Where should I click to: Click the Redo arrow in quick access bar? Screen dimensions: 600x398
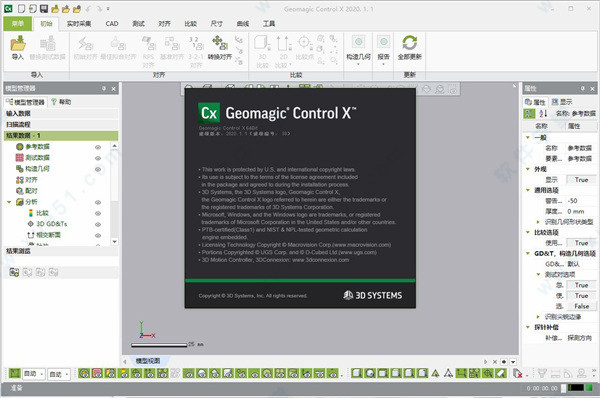[x=99, y=8]
